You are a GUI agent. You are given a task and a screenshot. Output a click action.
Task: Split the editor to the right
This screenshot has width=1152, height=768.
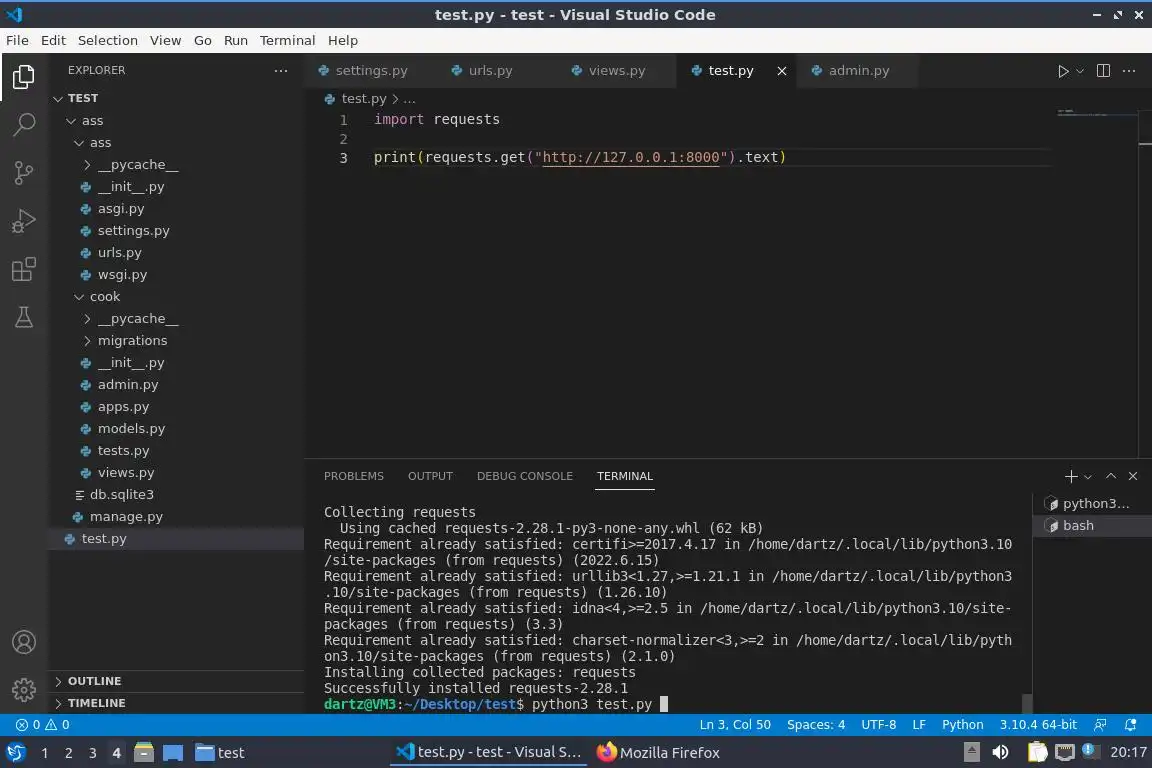pos(1103,71)
